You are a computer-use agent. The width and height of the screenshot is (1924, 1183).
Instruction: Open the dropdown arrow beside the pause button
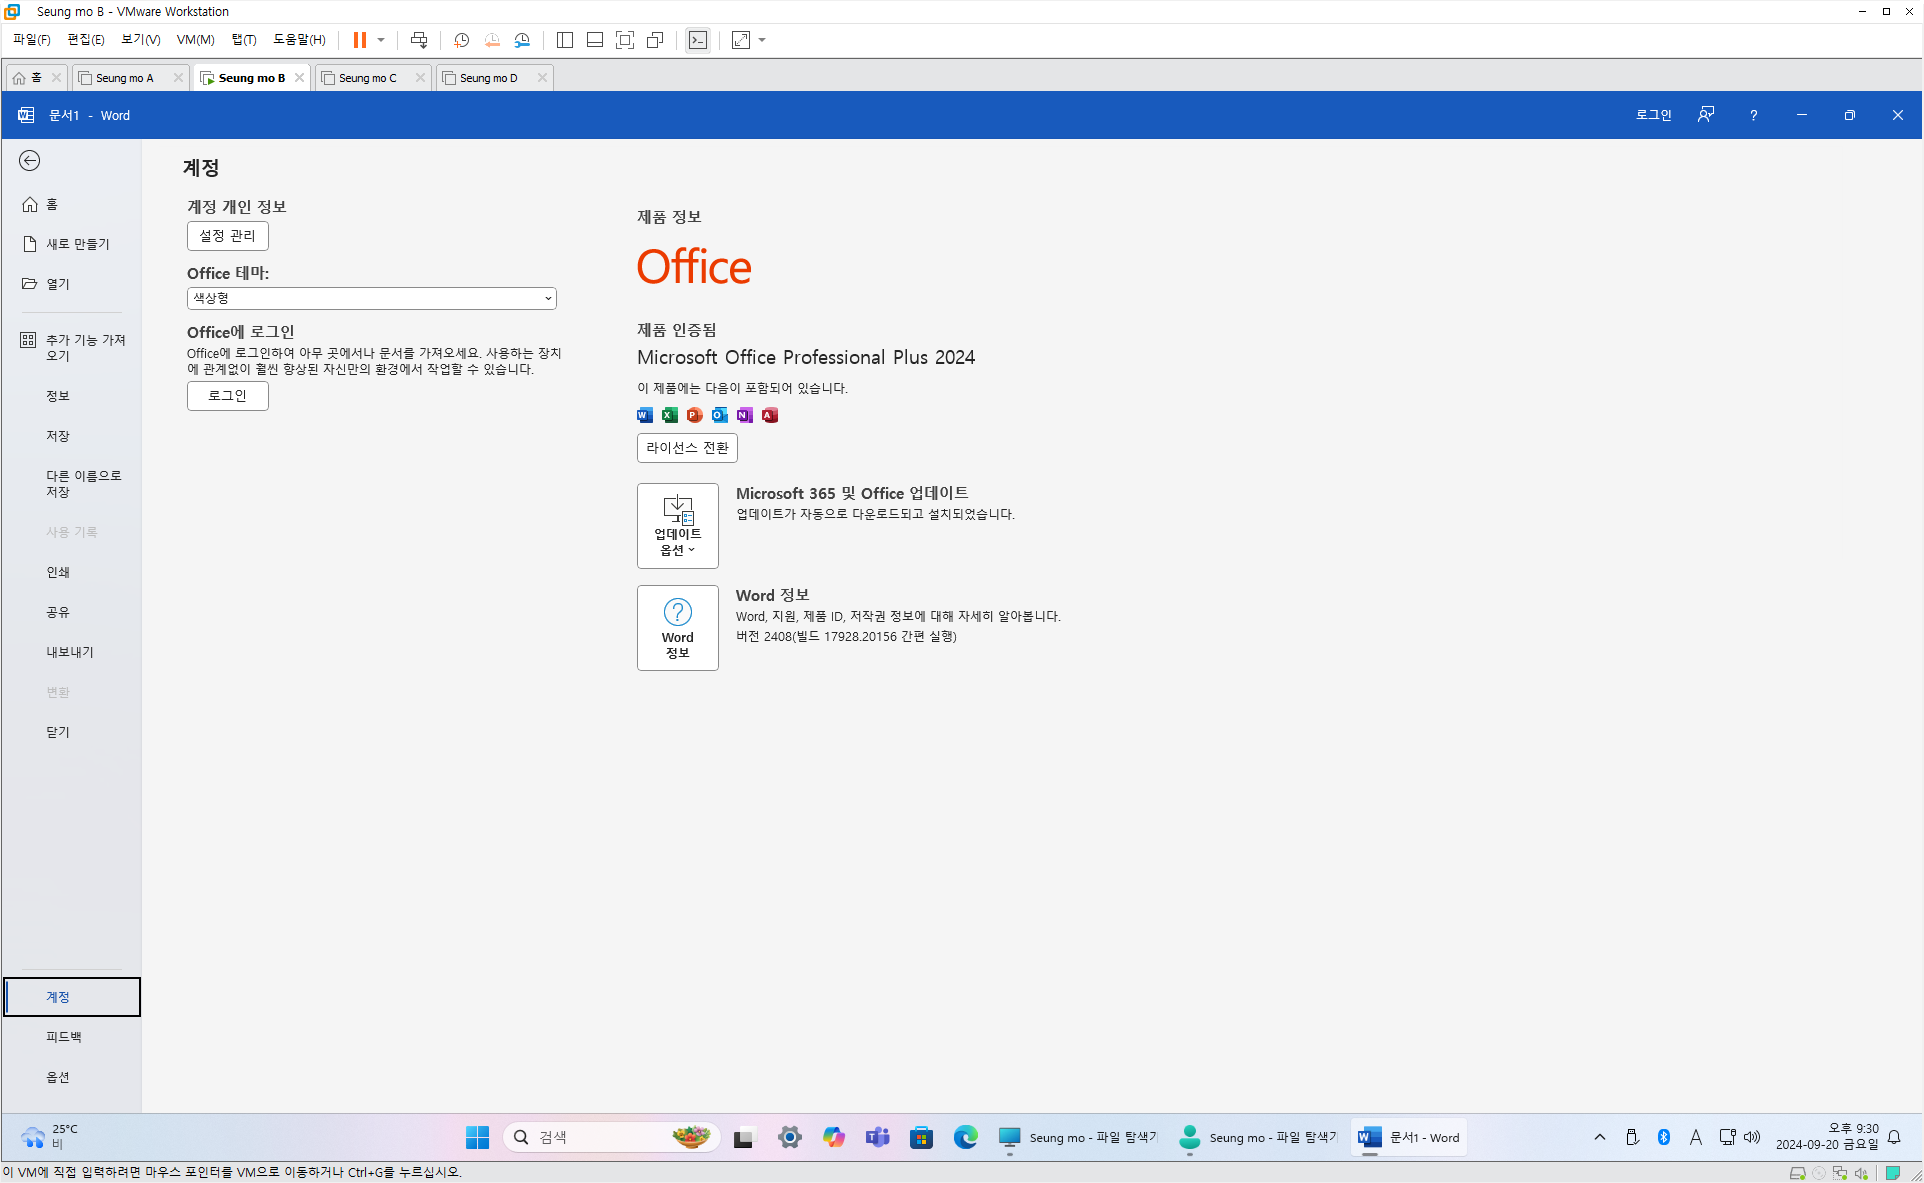click(381, 40)
